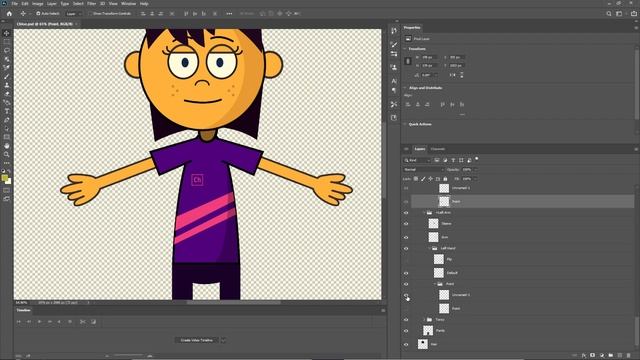Open the Character panel icon
This screenshot has height=360, width=640.
(393, 81)
